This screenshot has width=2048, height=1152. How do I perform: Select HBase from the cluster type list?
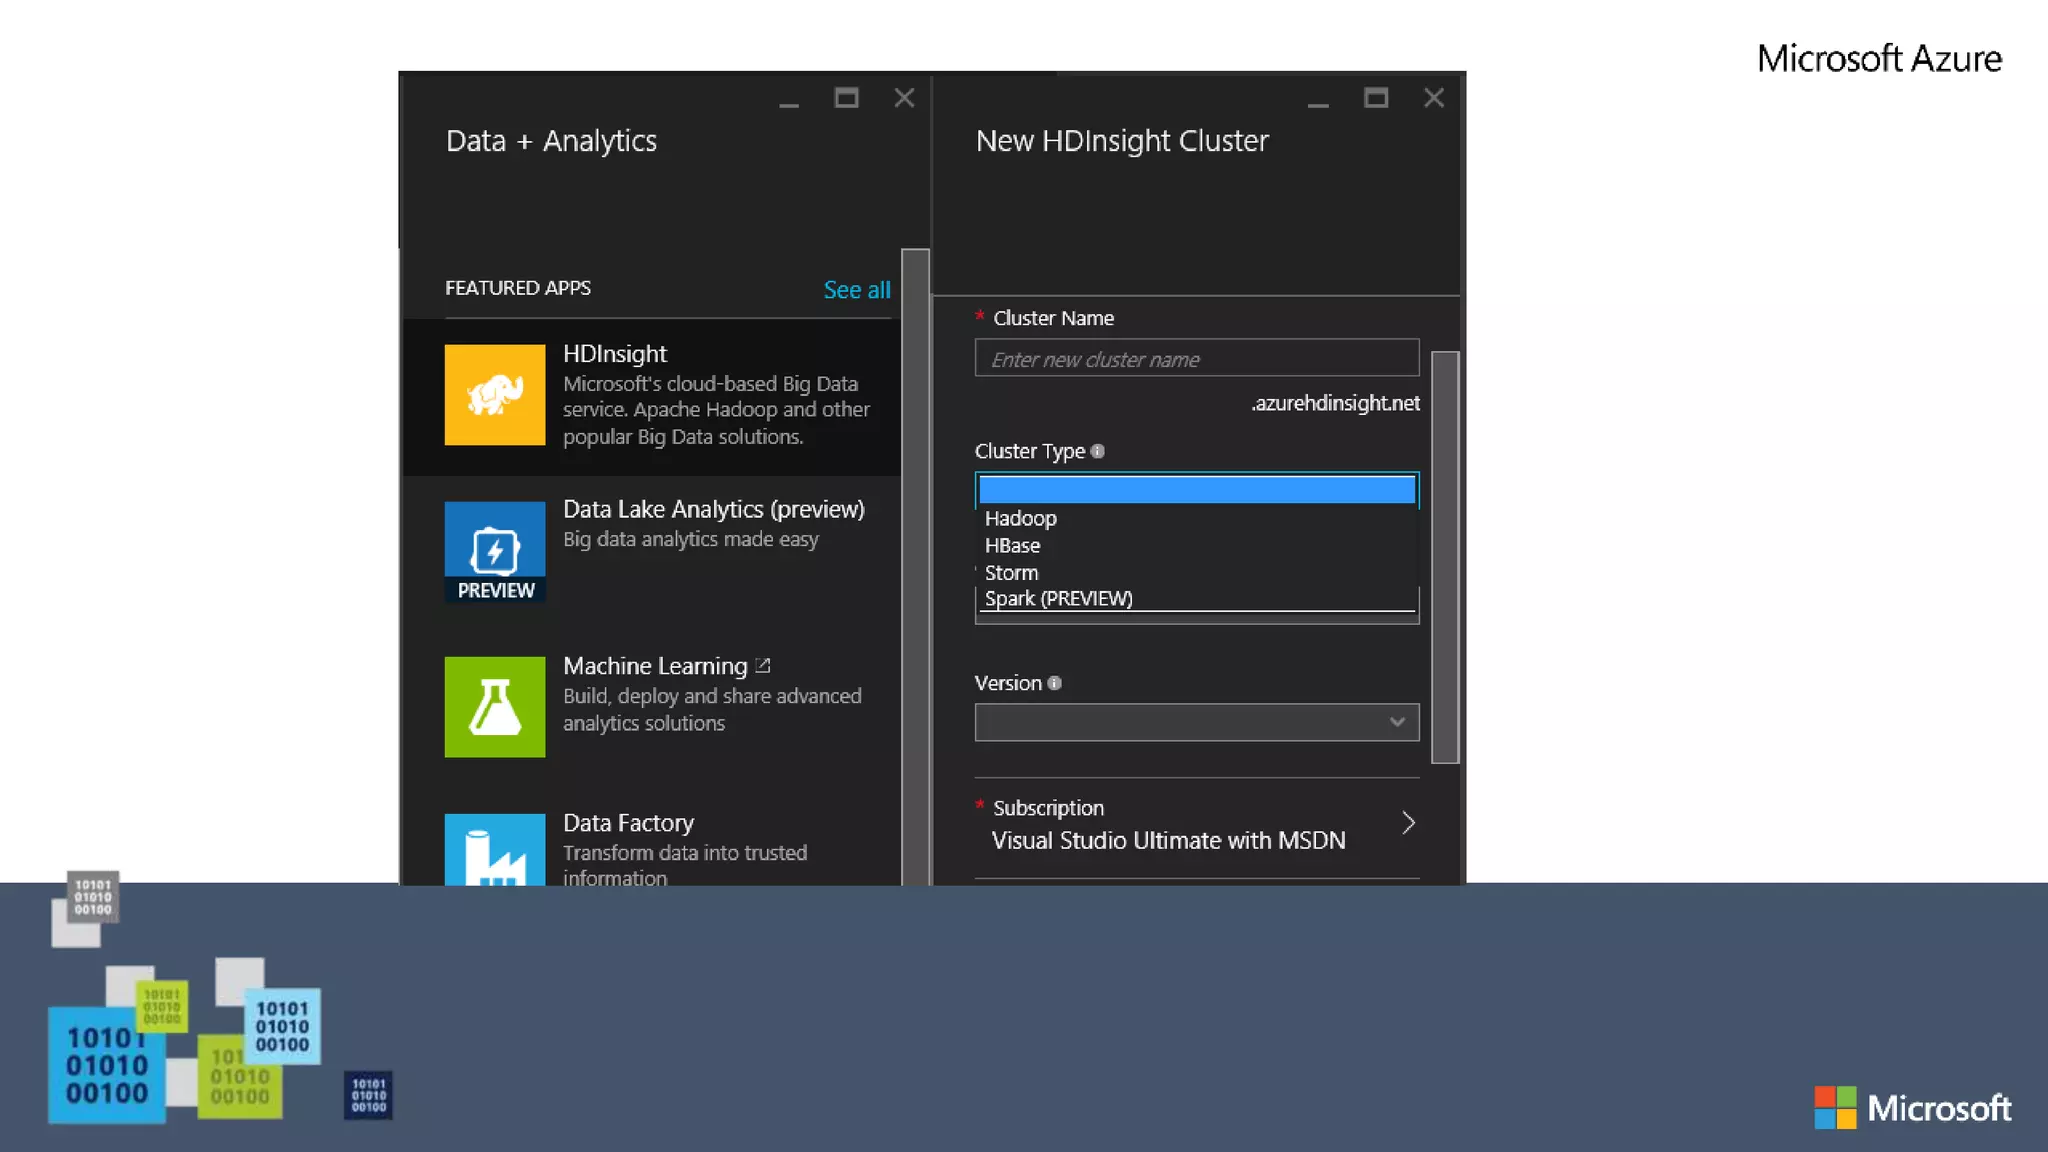click(x=1012, y=546)
